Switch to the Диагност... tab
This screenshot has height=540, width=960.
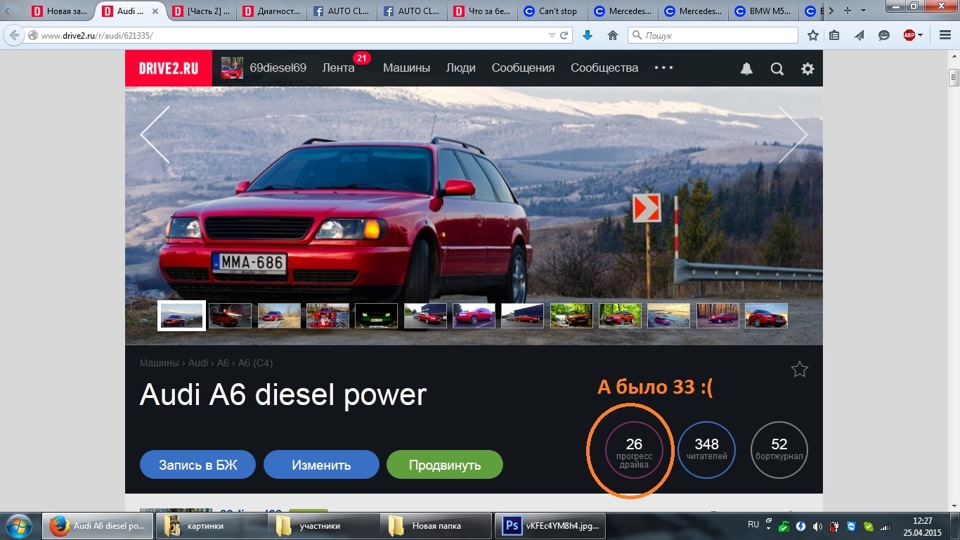click(x=271, y=11)
